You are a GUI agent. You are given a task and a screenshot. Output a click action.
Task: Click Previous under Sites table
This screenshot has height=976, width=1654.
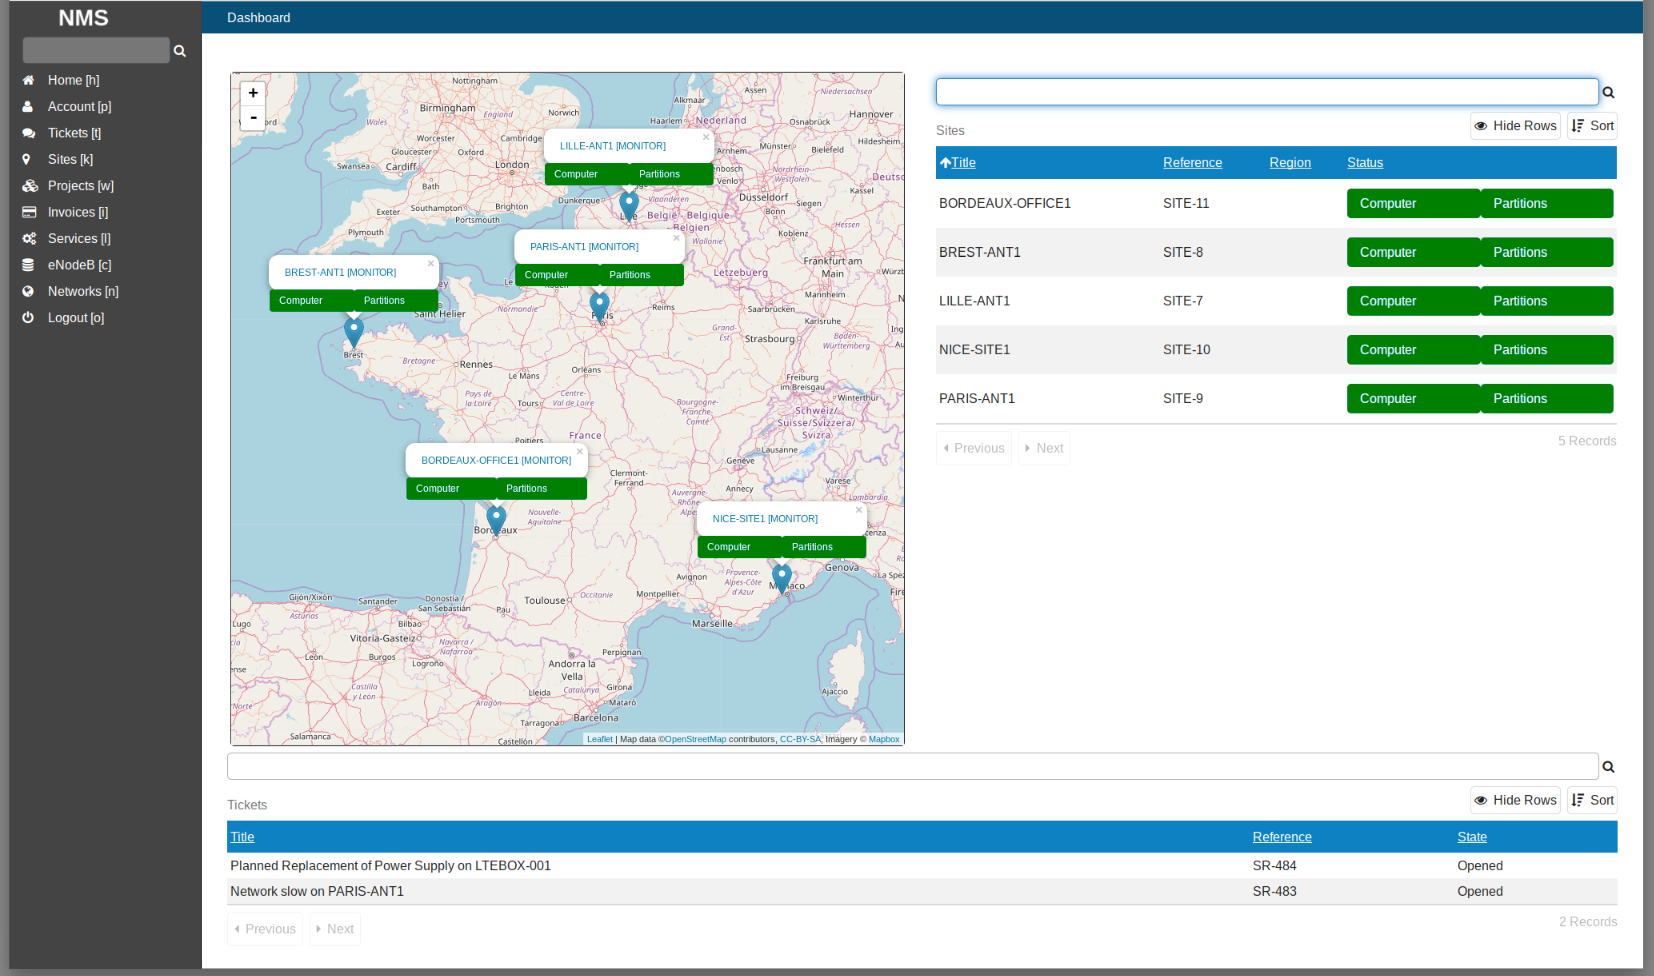tap(974, 448)
